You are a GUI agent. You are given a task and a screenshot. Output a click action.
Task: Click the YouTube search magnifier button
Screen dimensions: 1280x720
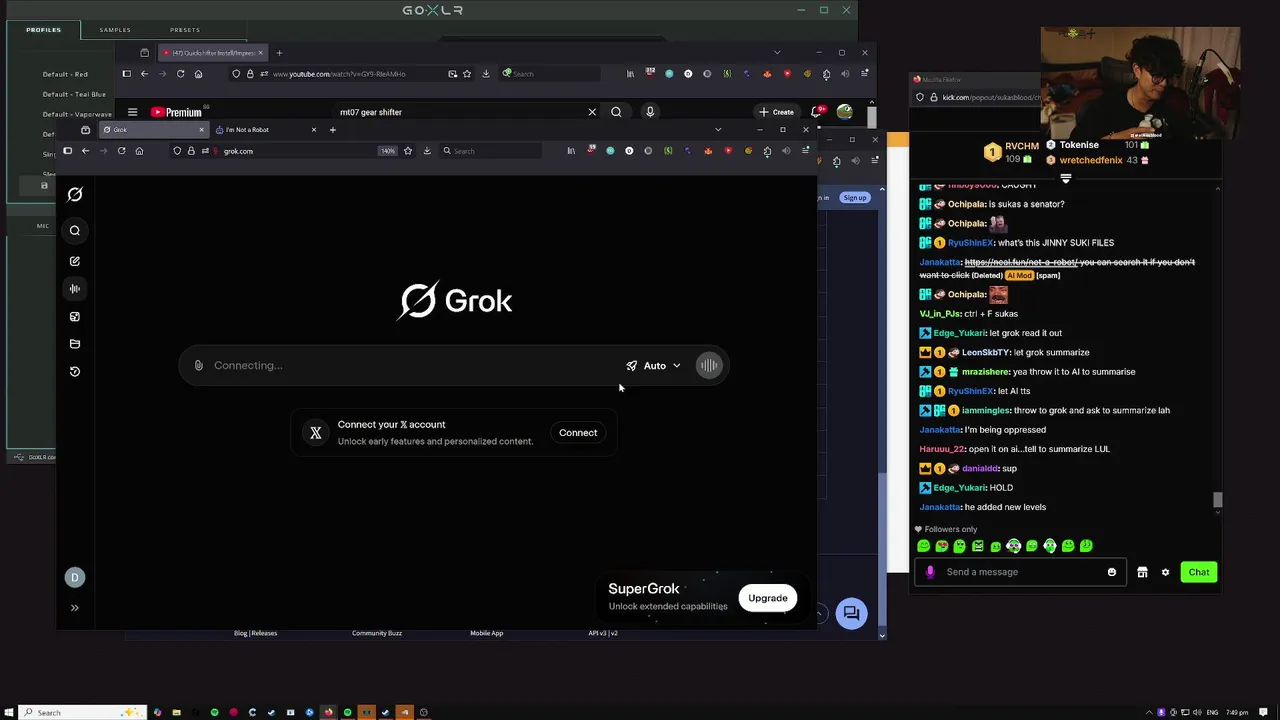coord(616,112)
